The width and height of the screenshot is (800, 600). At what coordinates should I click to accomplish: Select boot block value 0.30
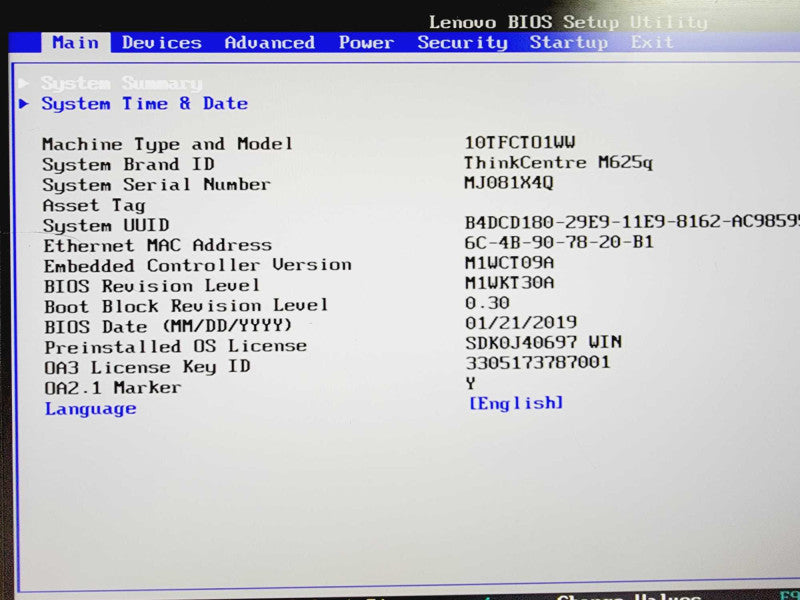tap(487, 303)
